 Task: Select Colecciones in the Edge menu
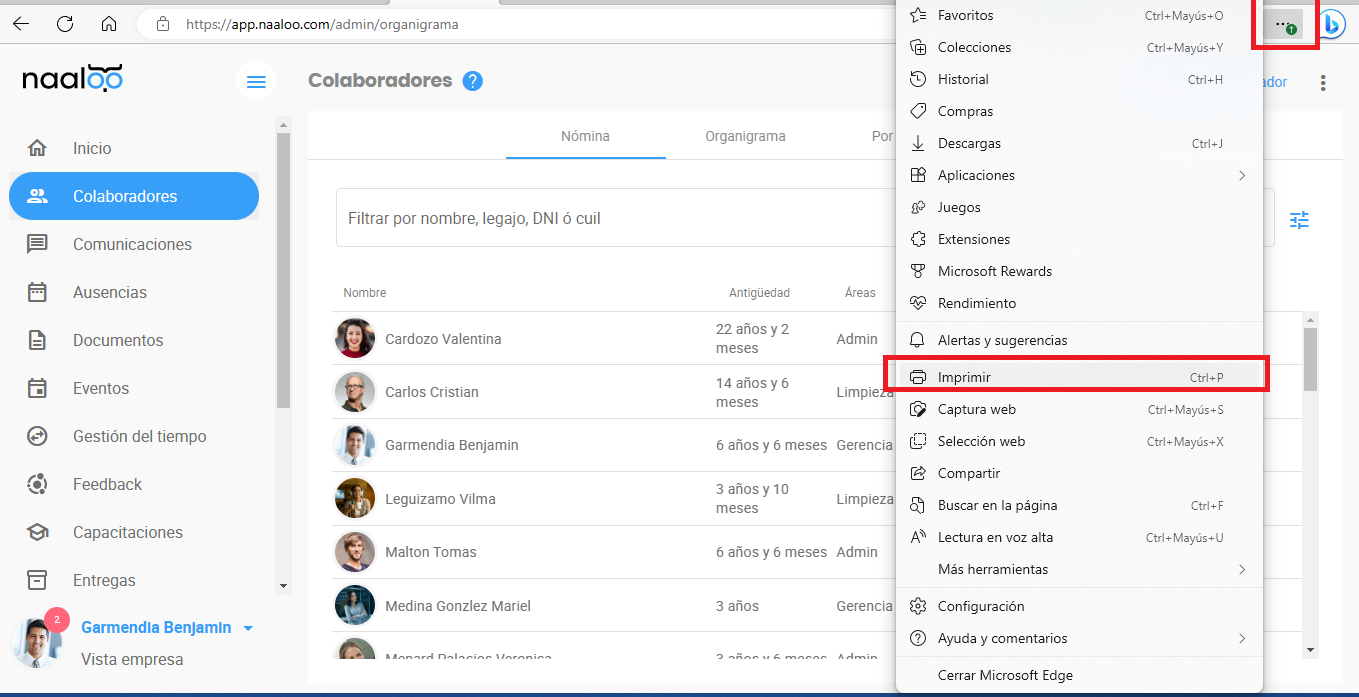point(1079,47)
